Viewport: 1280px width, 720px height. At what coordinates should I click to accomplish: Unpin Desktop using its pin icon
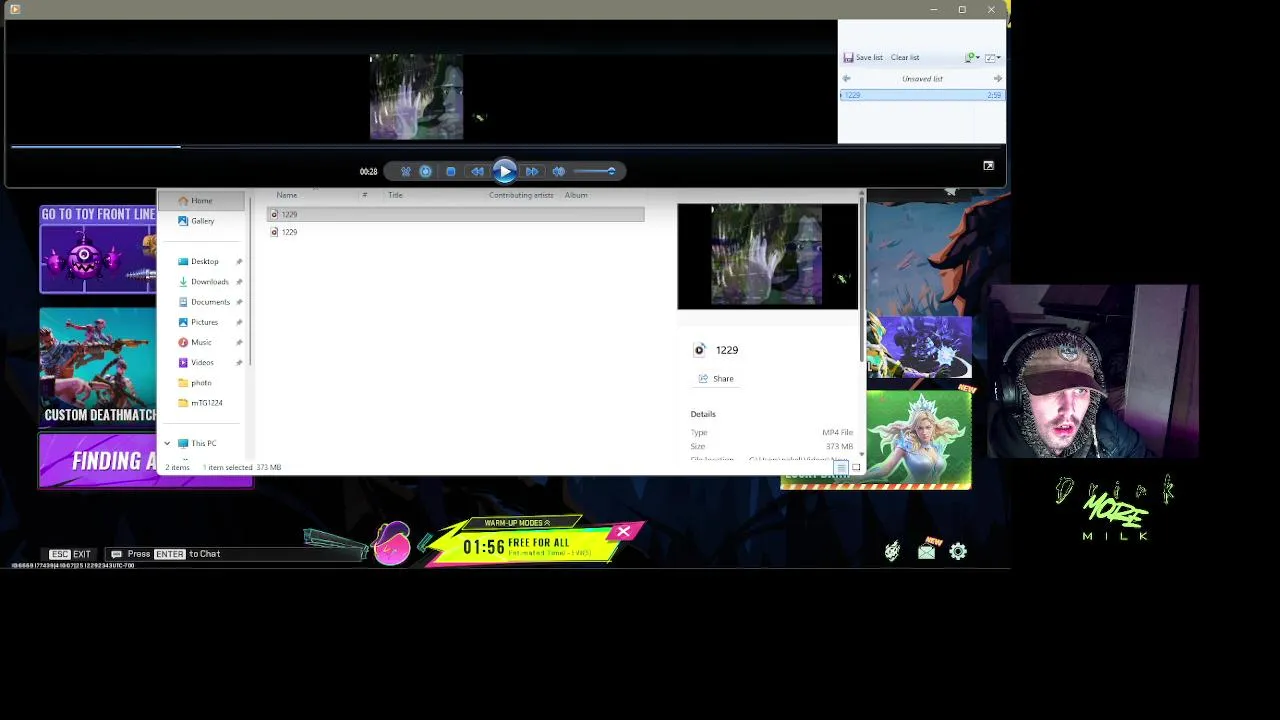[x=239, y=261]
